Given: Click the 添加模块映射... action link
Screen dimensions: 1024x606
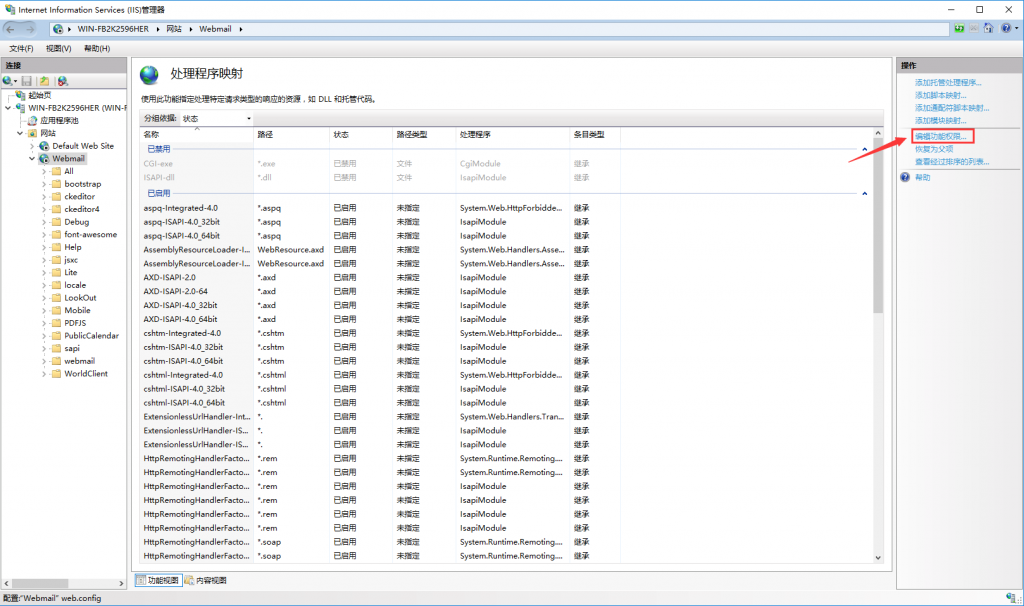Looking at the screenshot, I should [940, 121].
